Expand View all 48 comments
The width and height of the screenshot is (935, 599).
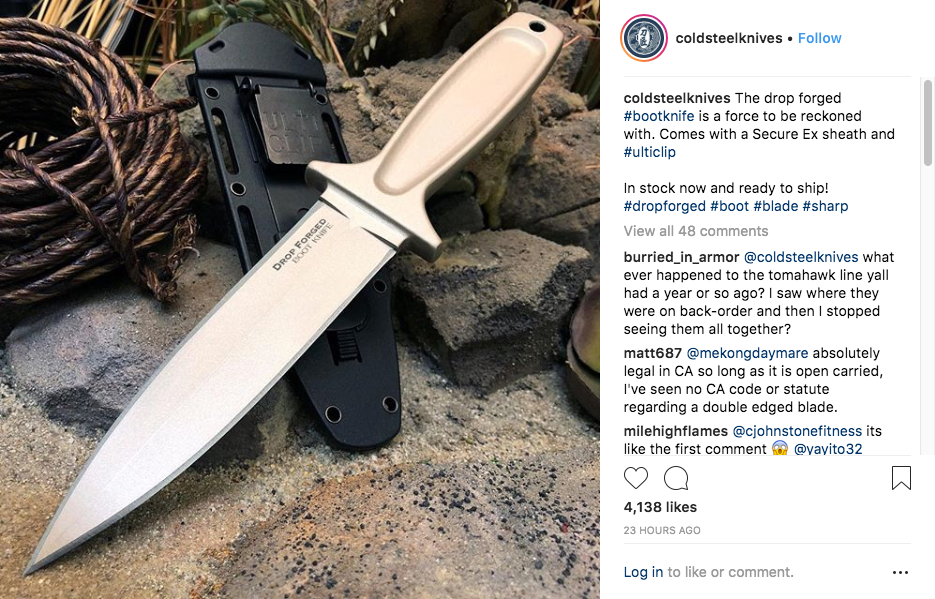point(696,231)
